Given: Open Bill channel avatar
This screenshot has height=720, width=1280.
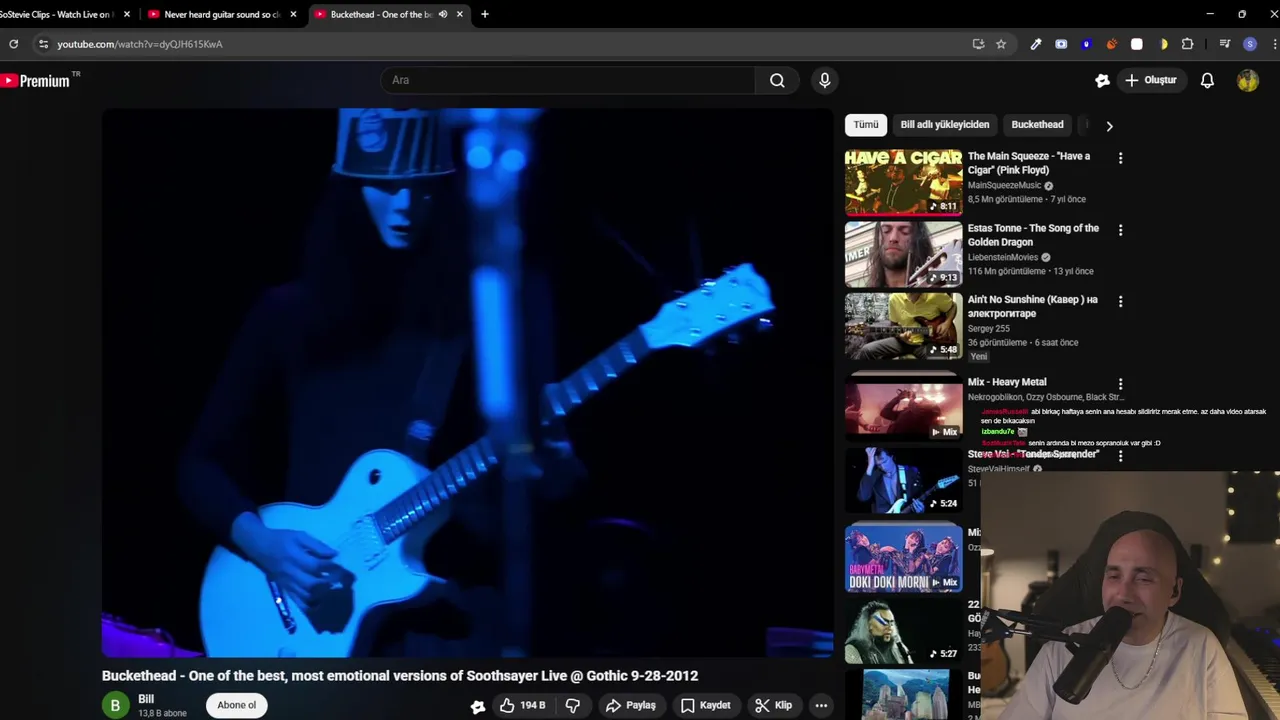Looking at the screenshot, I should click(115, 705).
